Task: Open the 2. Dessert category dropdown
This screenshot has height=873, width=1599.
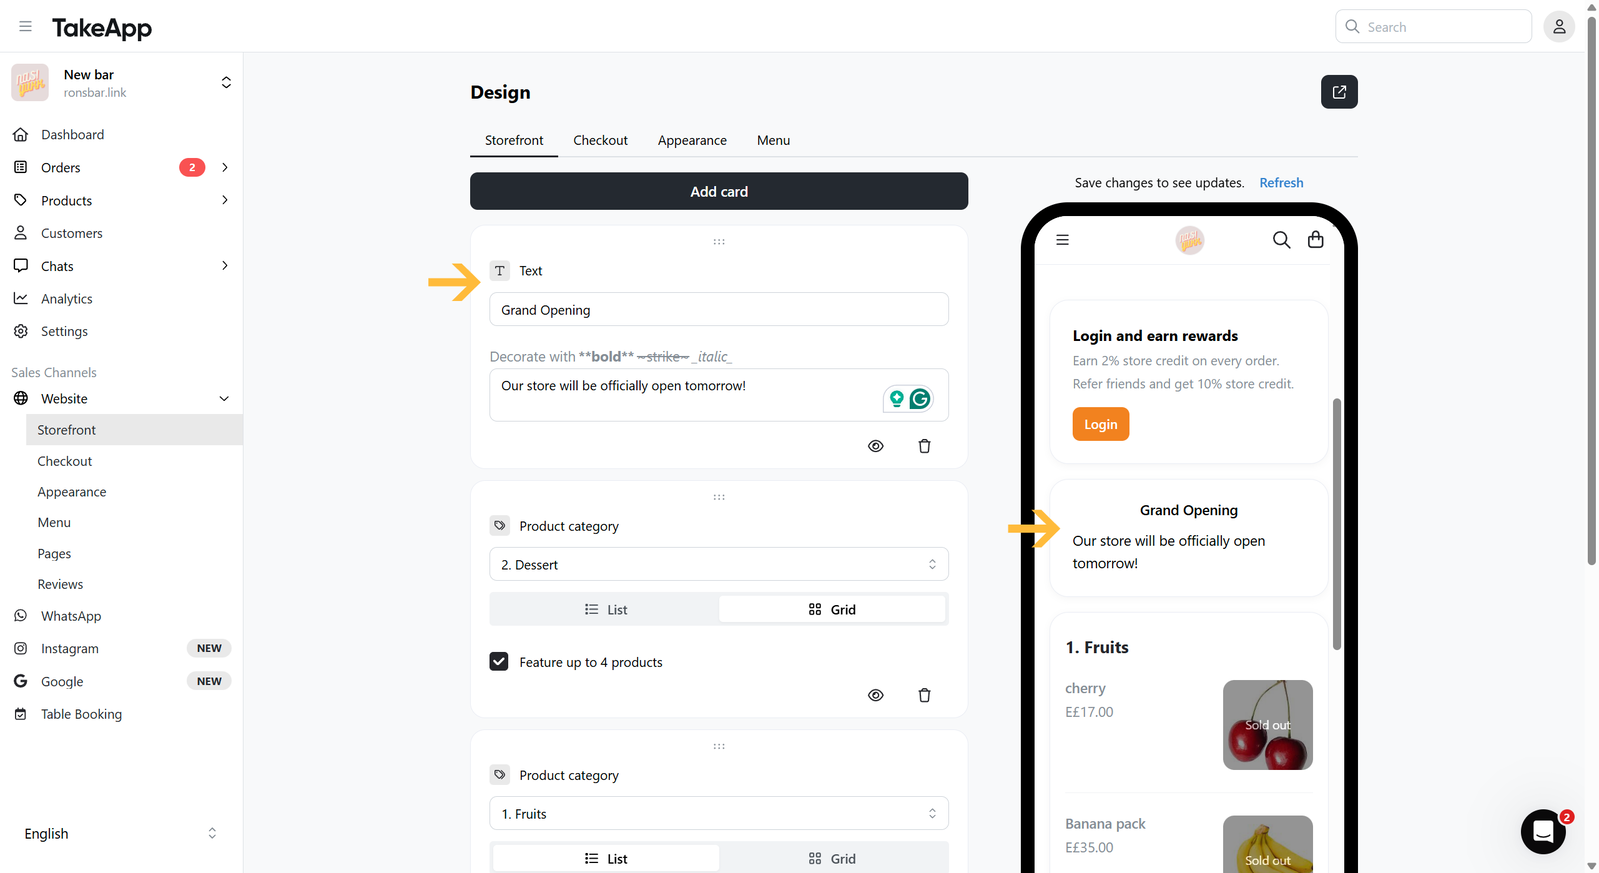Action: tap(719, 564)
